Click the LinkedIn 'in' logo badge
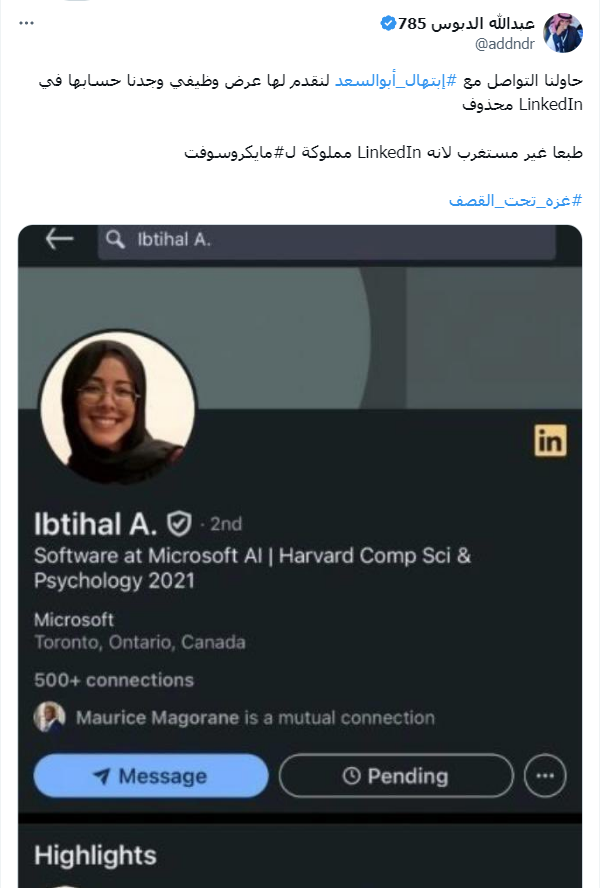The height and width of the screenshot is (888, 606). click(x=550, y=440)
